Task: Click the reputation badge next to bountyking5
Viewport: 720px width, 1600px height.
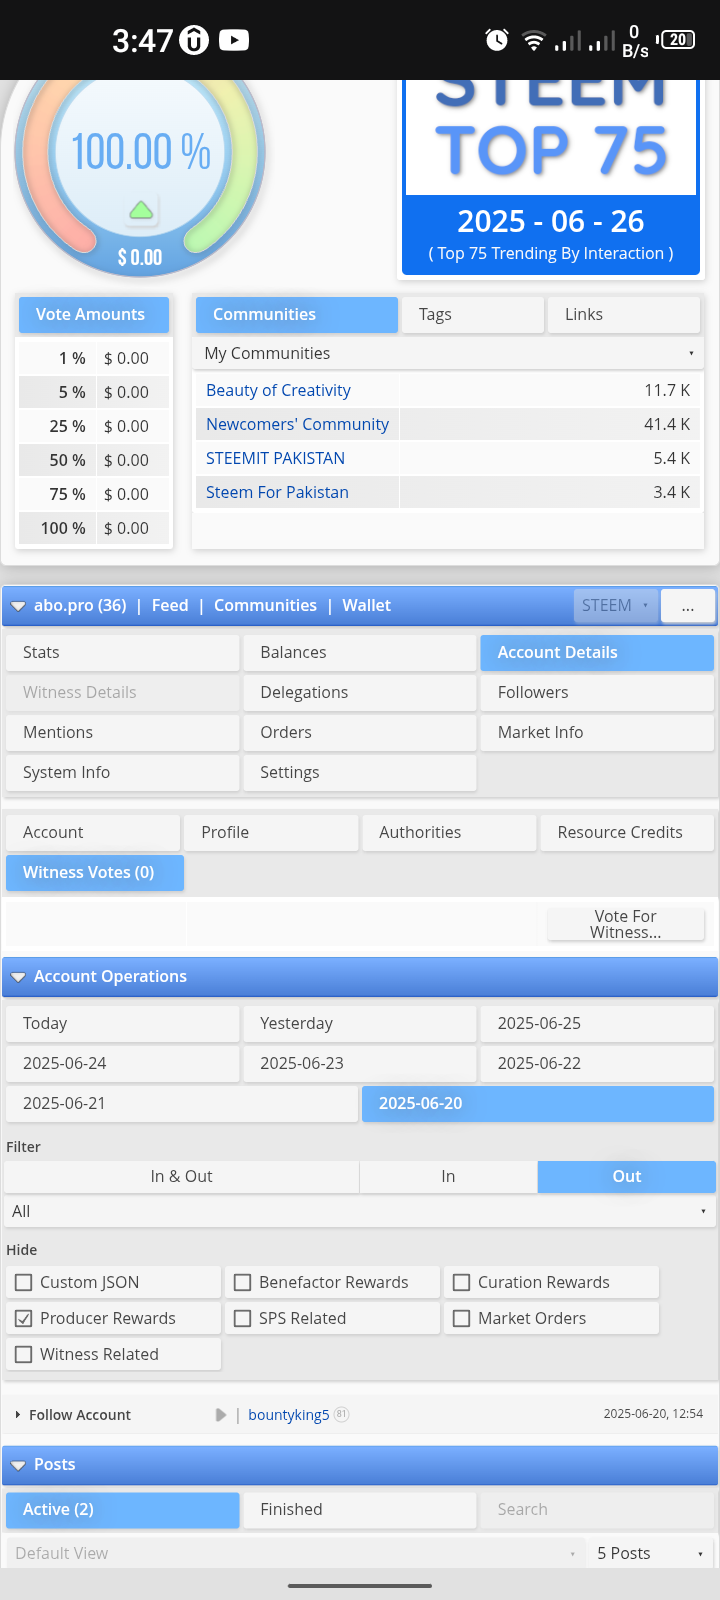Action: point(341,1414)
